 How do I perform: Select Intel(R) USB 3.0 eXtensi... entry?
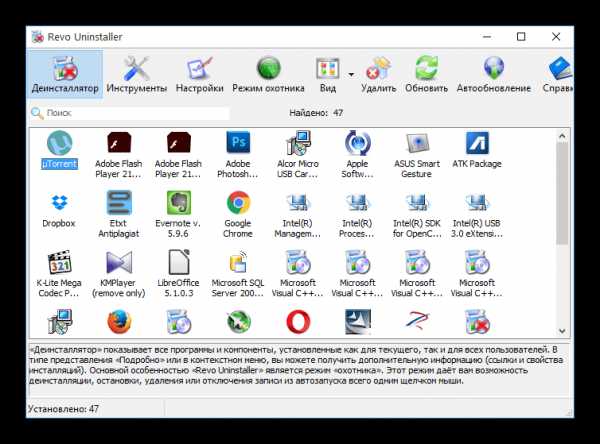point(477,214)
